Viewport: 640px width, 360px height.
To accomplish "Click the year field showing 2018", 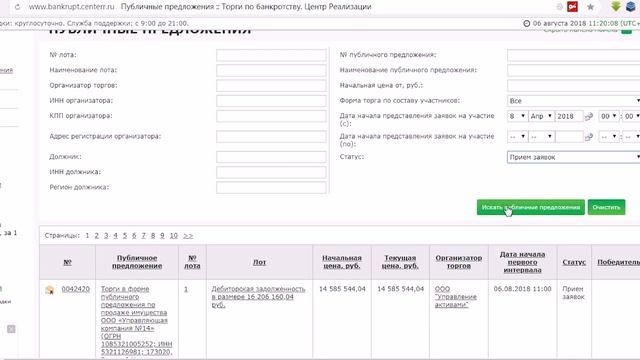I will 569,116.
